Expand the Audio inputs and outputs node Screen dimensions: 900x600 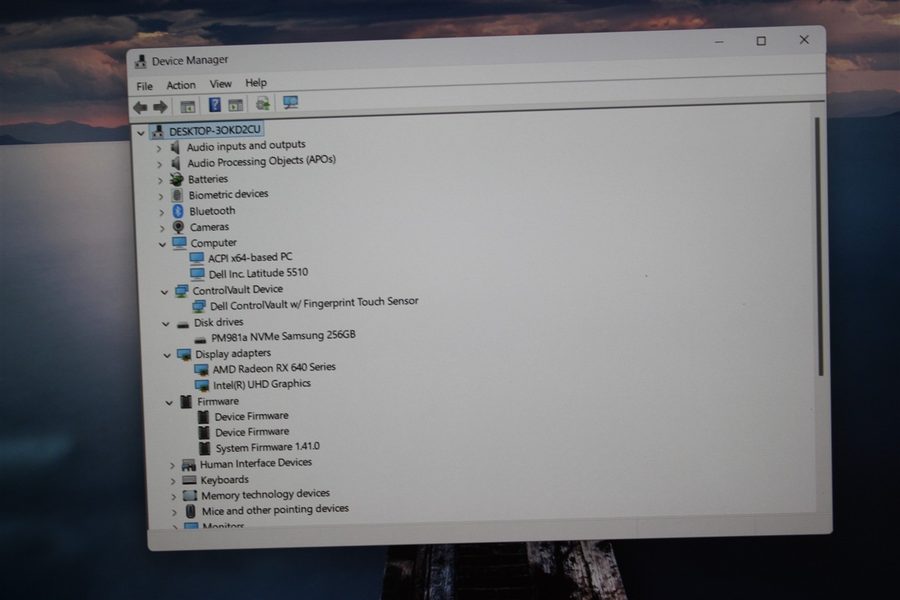tap(159, 149)
